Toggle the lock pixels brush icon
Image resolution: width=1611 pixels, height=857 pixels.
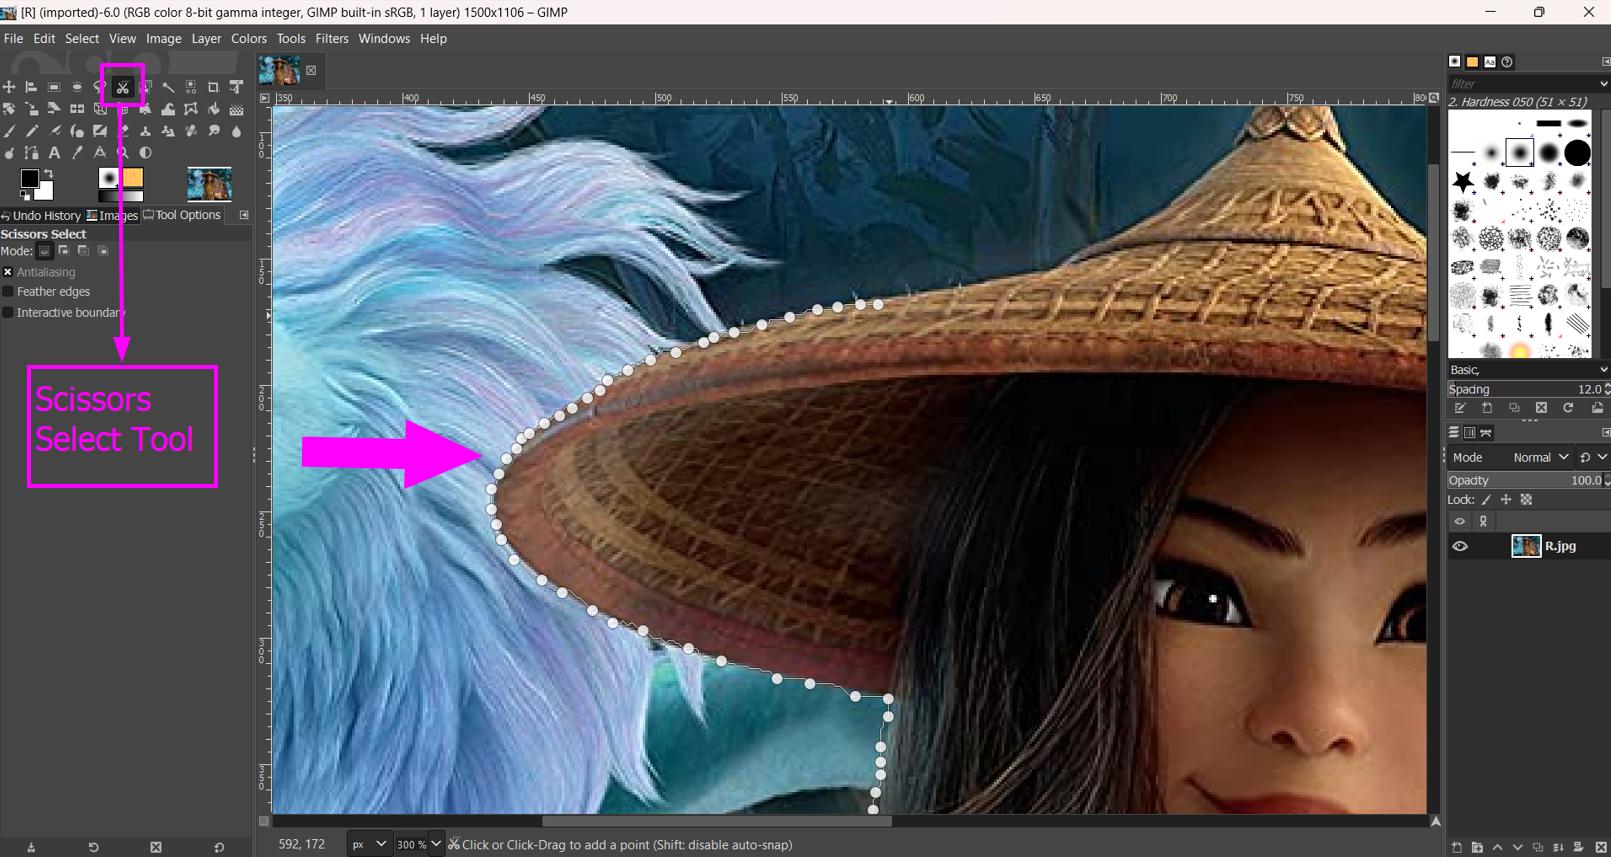click(1486, 499)
